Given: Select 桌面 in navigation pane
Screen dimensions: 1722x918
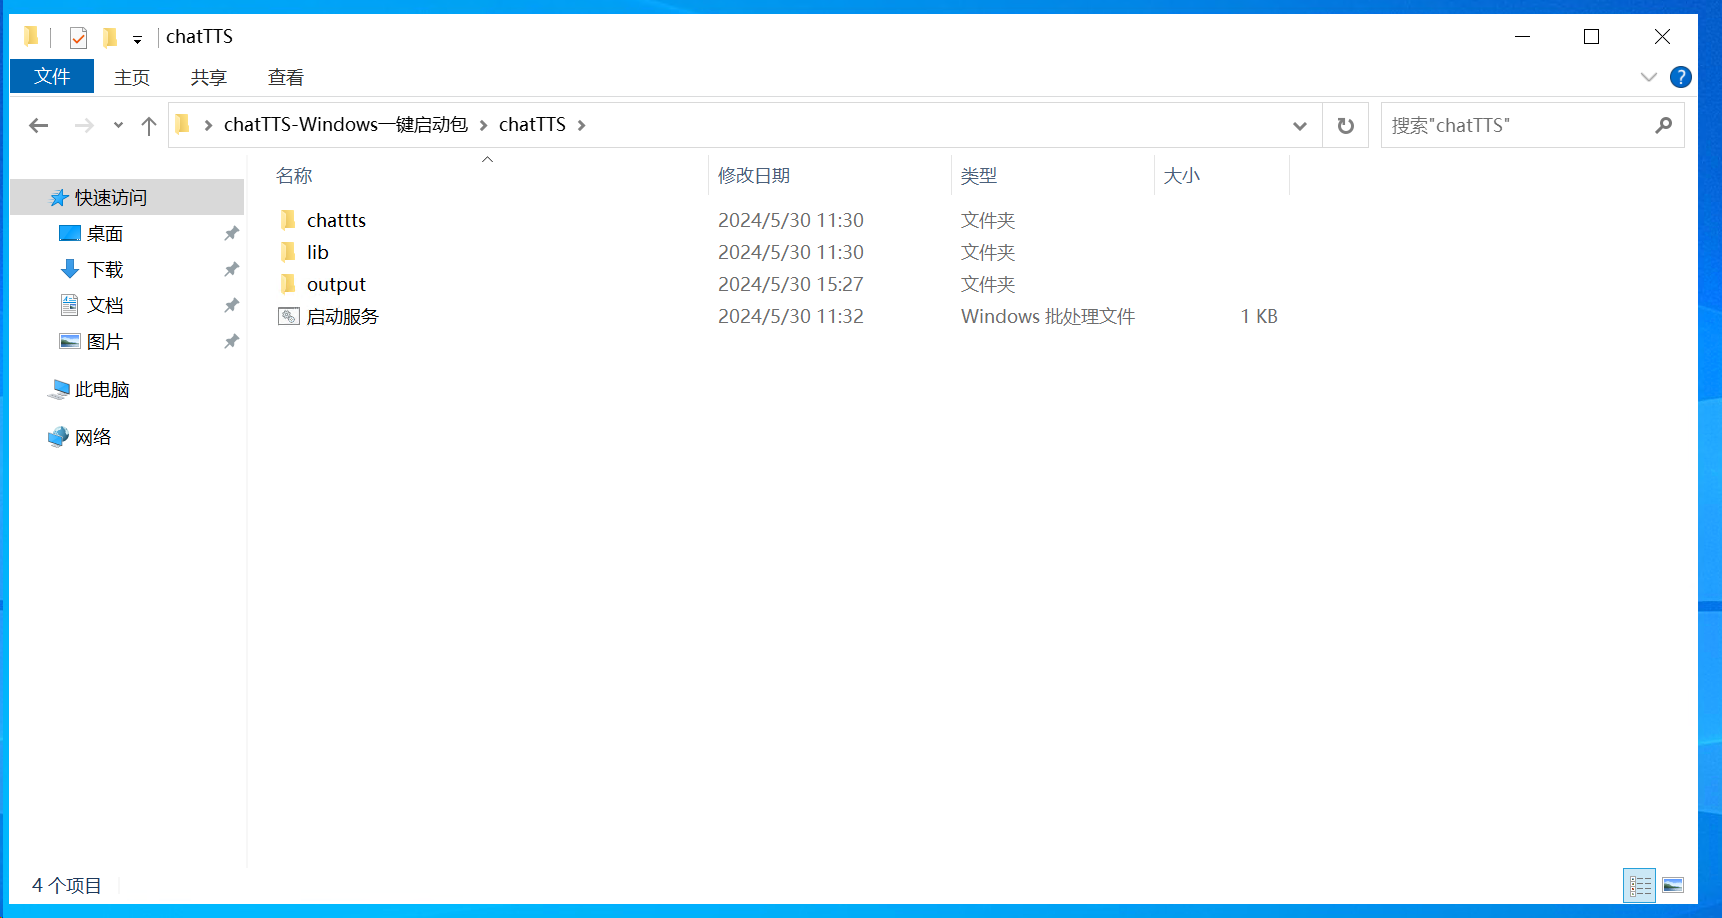Looking at the screenshot, I should tap(105, 233).
